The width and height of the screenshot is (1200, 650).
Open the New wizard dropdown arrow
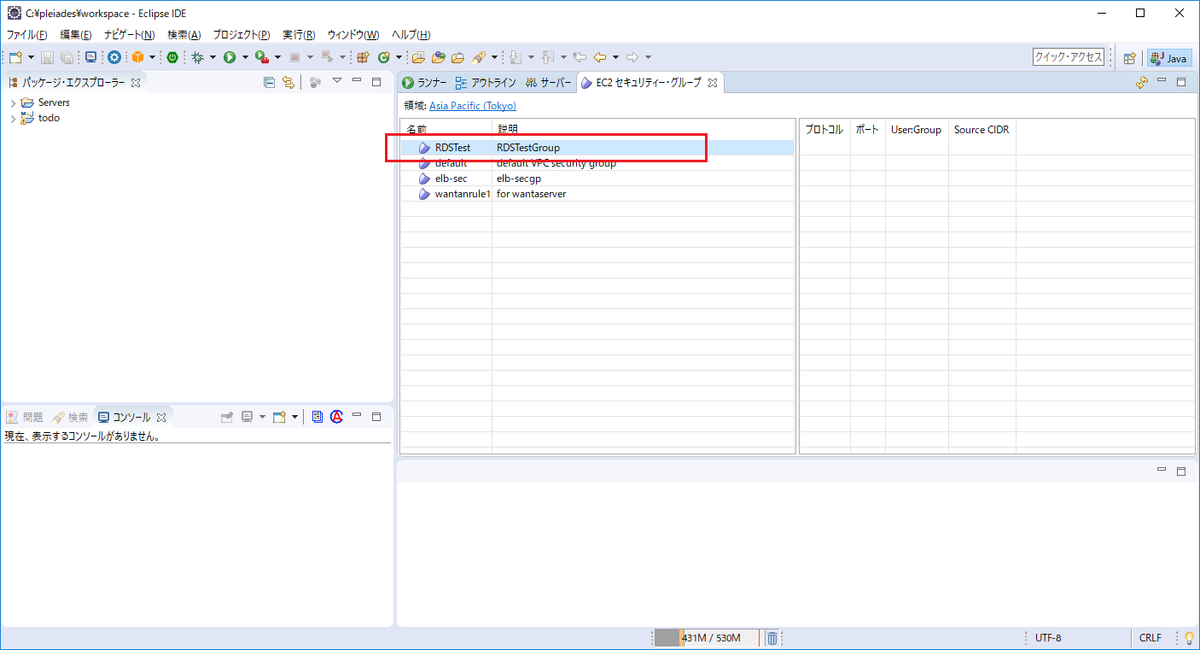tap(31, 58)
